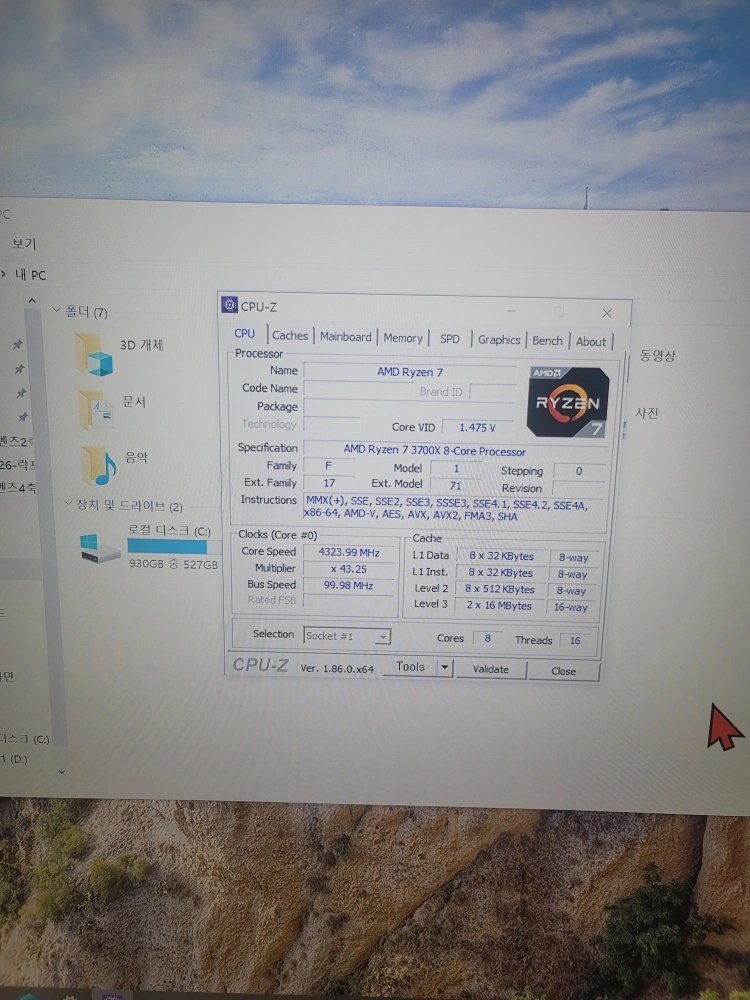Click the C: drive usage bar
750x1000 pixels.
167,547
